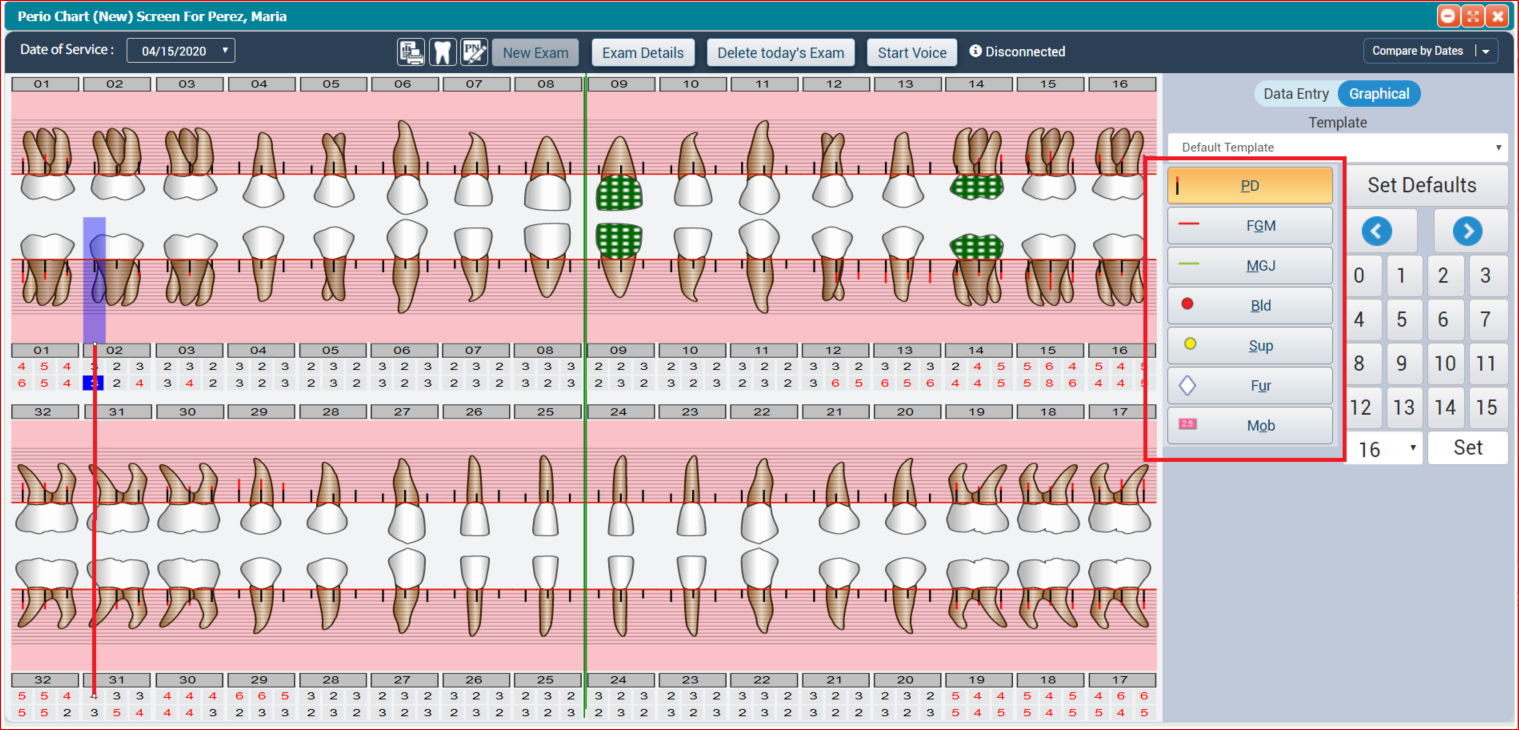Open the 16 value dropdown beside Set

tap(1385, 449)
